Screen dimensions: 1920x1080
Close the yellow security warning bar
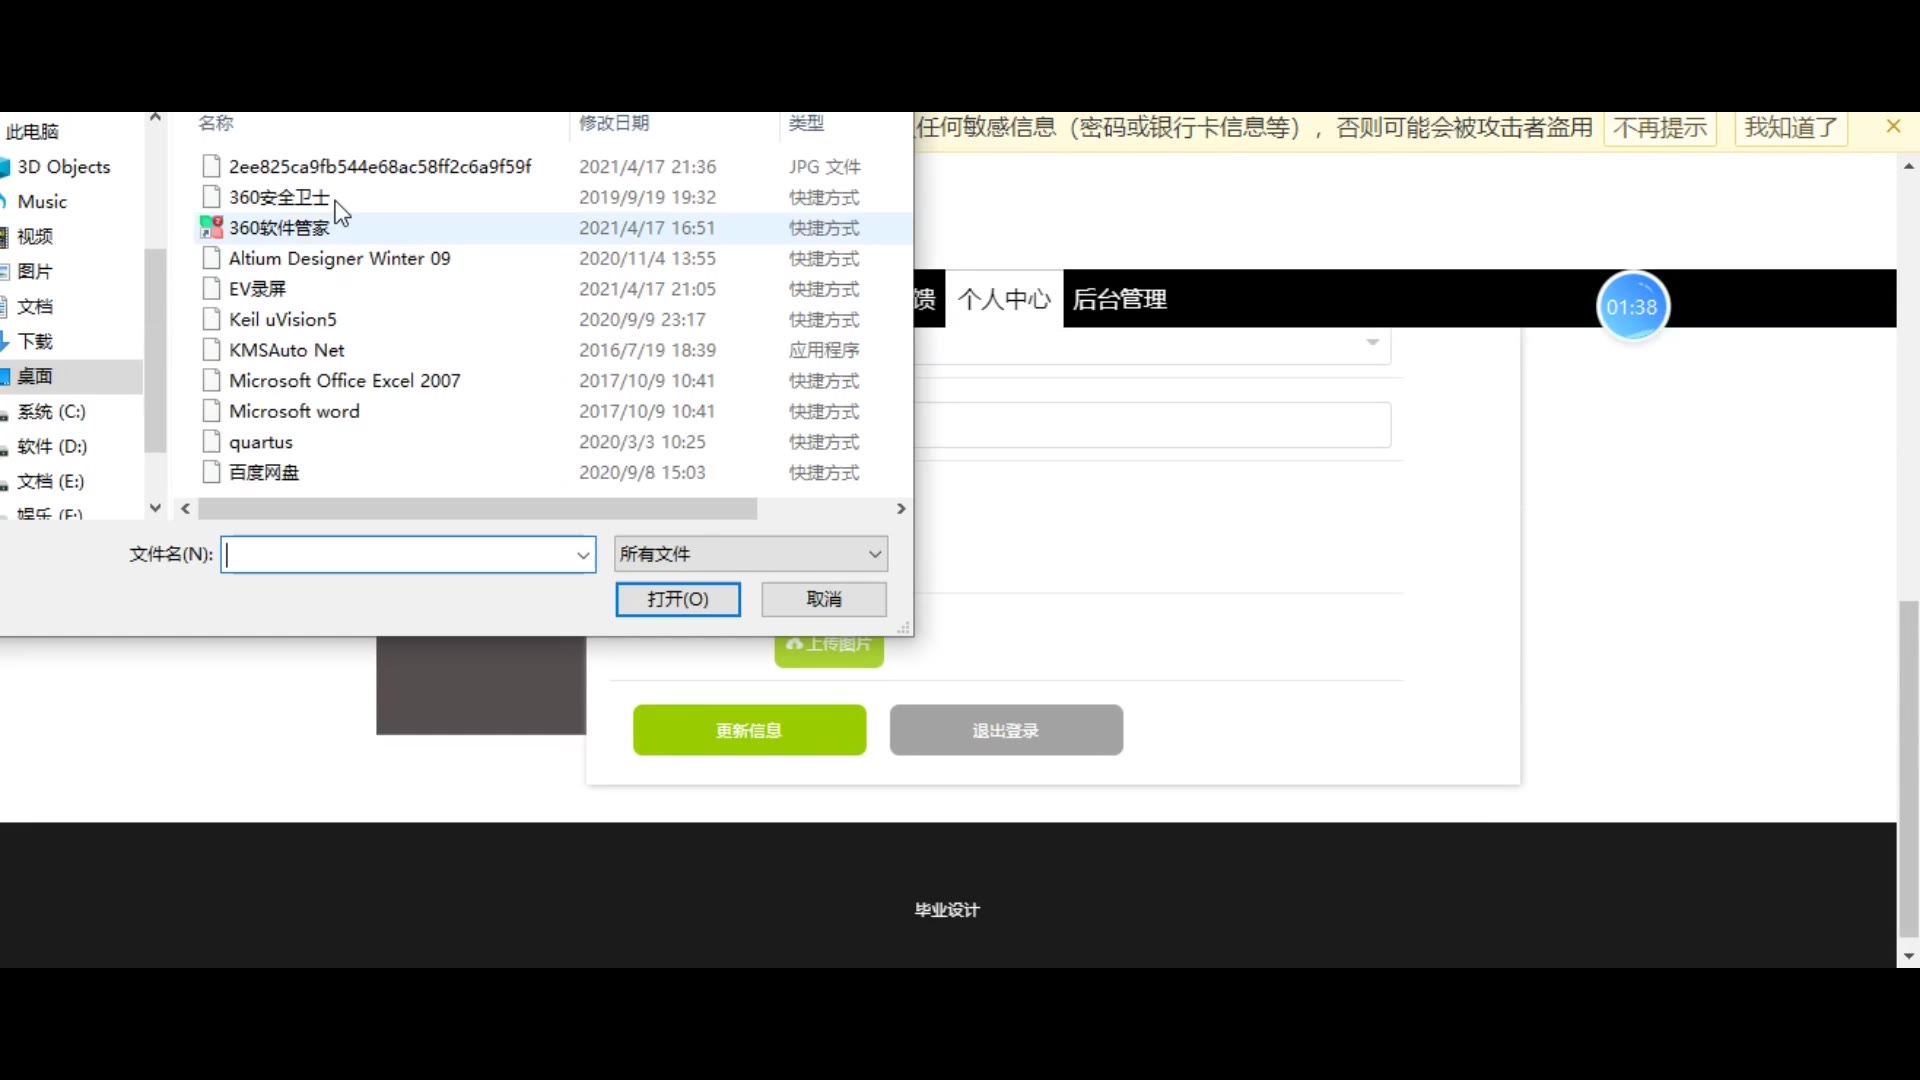click(x=1892, y=126)
